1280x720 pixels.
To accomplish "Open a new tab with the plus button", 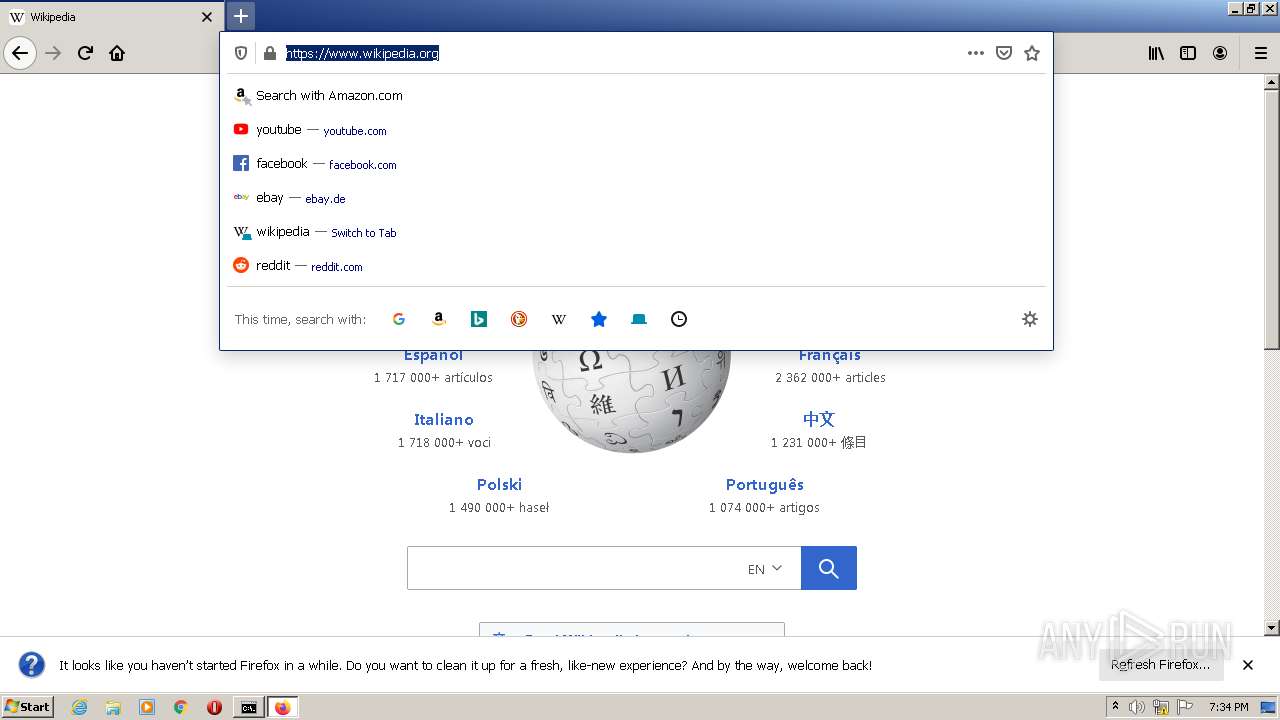I will 241,16.
